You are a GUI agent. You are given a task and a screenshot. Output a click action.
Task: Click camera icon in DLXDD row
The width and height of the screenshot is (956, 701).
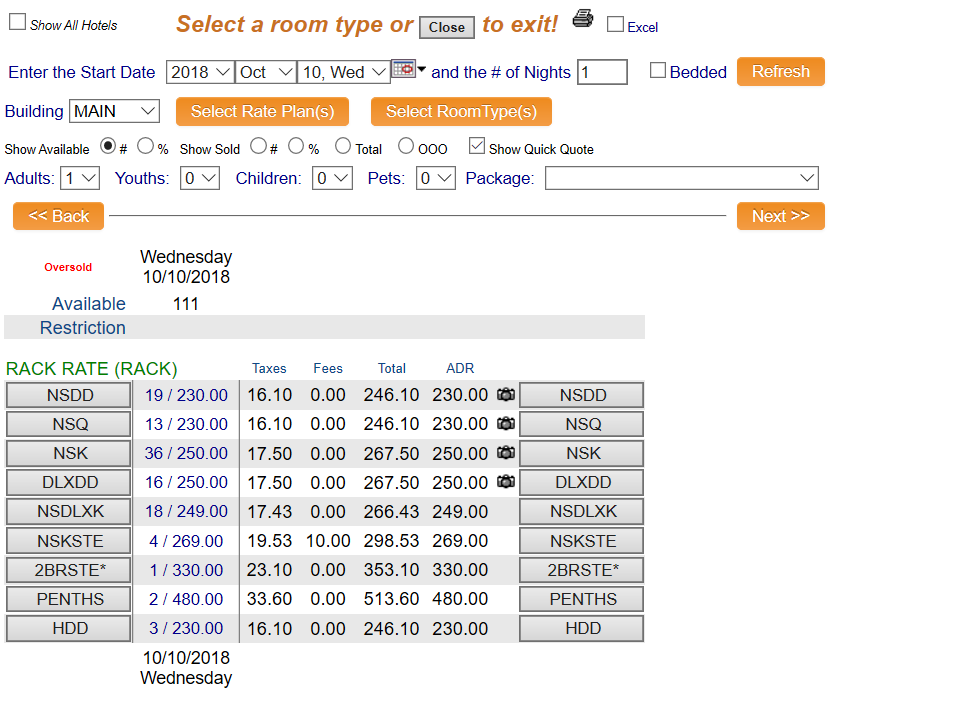pos(506,482)
